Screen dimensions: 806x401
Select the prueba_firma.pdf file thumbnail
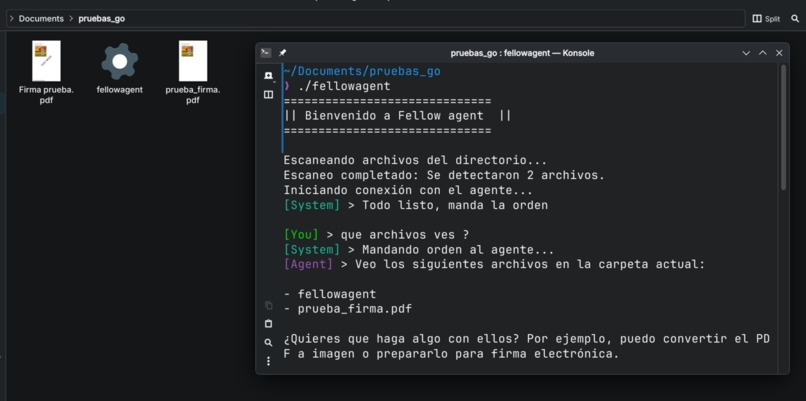click(193, 61)
